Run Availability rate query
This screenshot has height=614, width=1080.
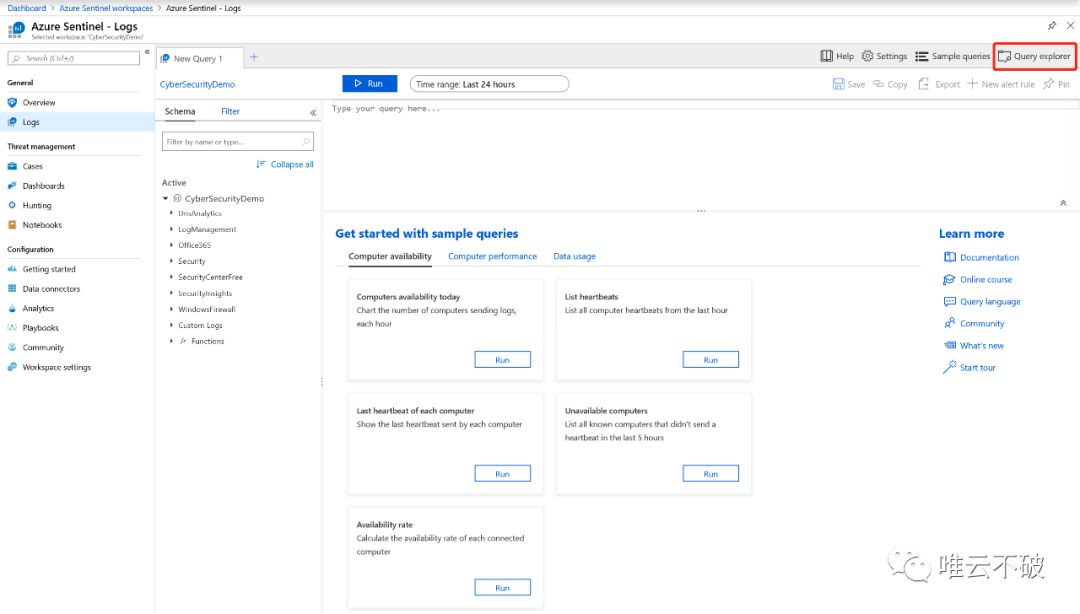coord(502,587)
